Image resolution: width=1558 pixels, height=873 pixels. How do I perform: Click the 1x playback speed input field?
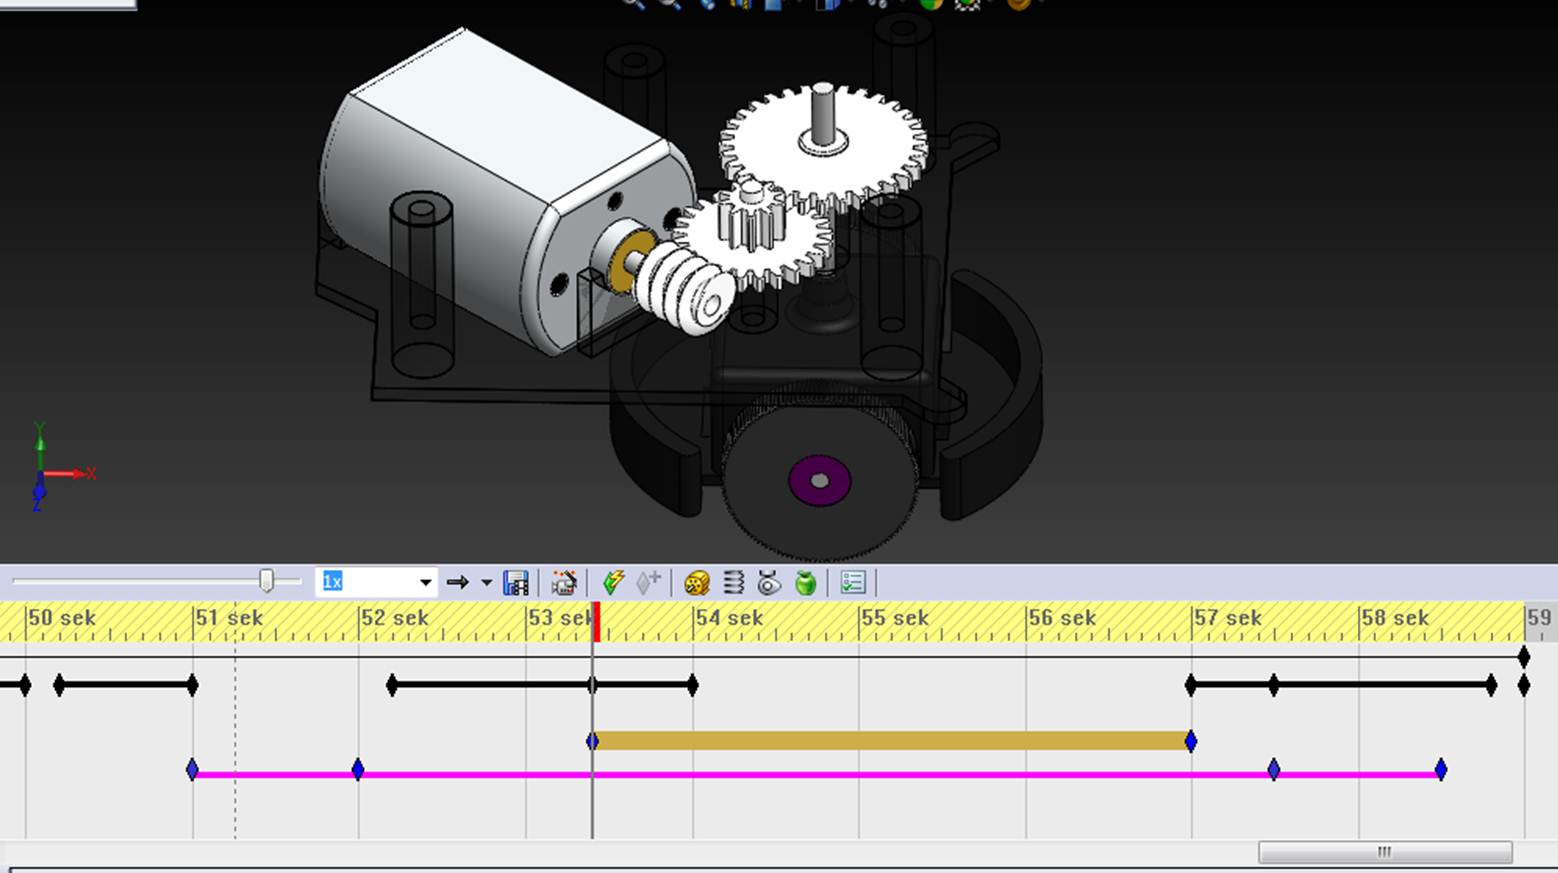point(367,582)
